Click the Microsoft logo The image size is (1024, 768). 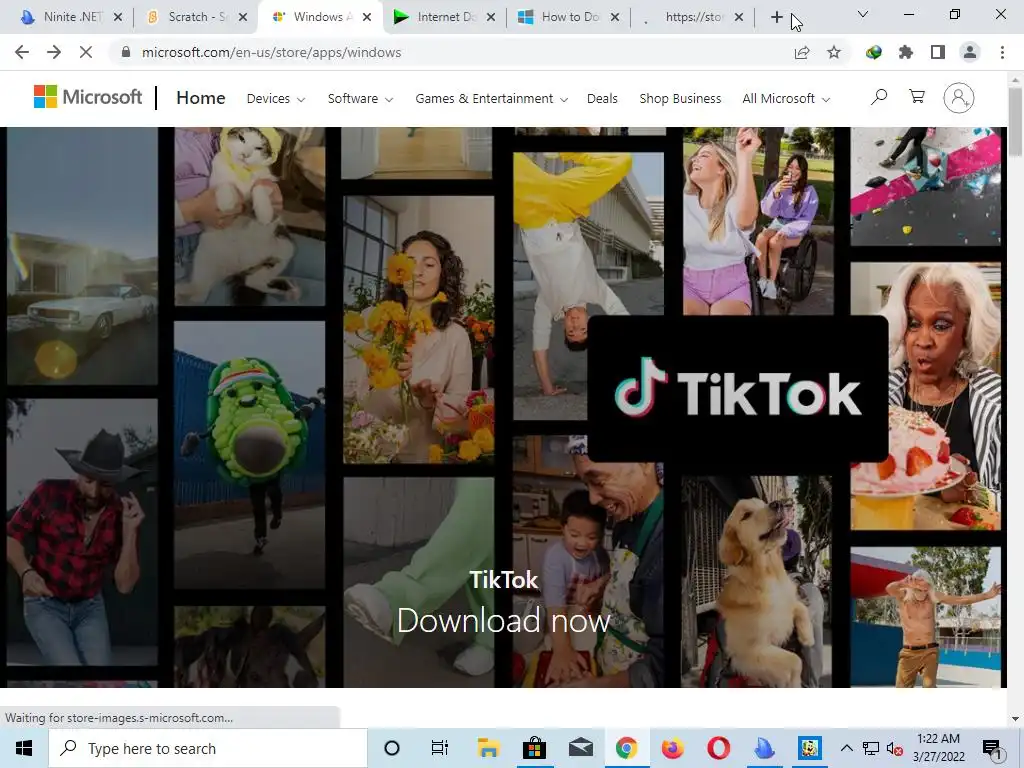tap(88, 97)
